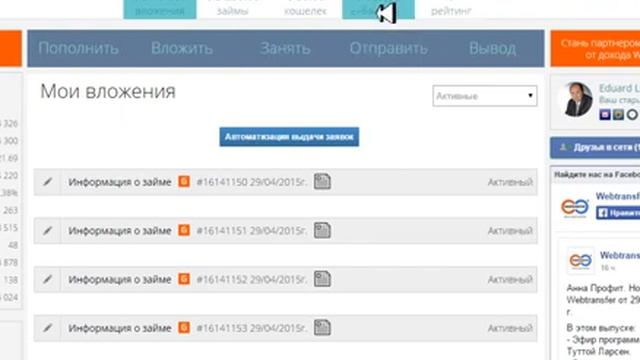Click Автоматизация выдачи заявок button
The height and width of the screenshot is (360, 640).
pyautogui.click(x=289, y=137)
